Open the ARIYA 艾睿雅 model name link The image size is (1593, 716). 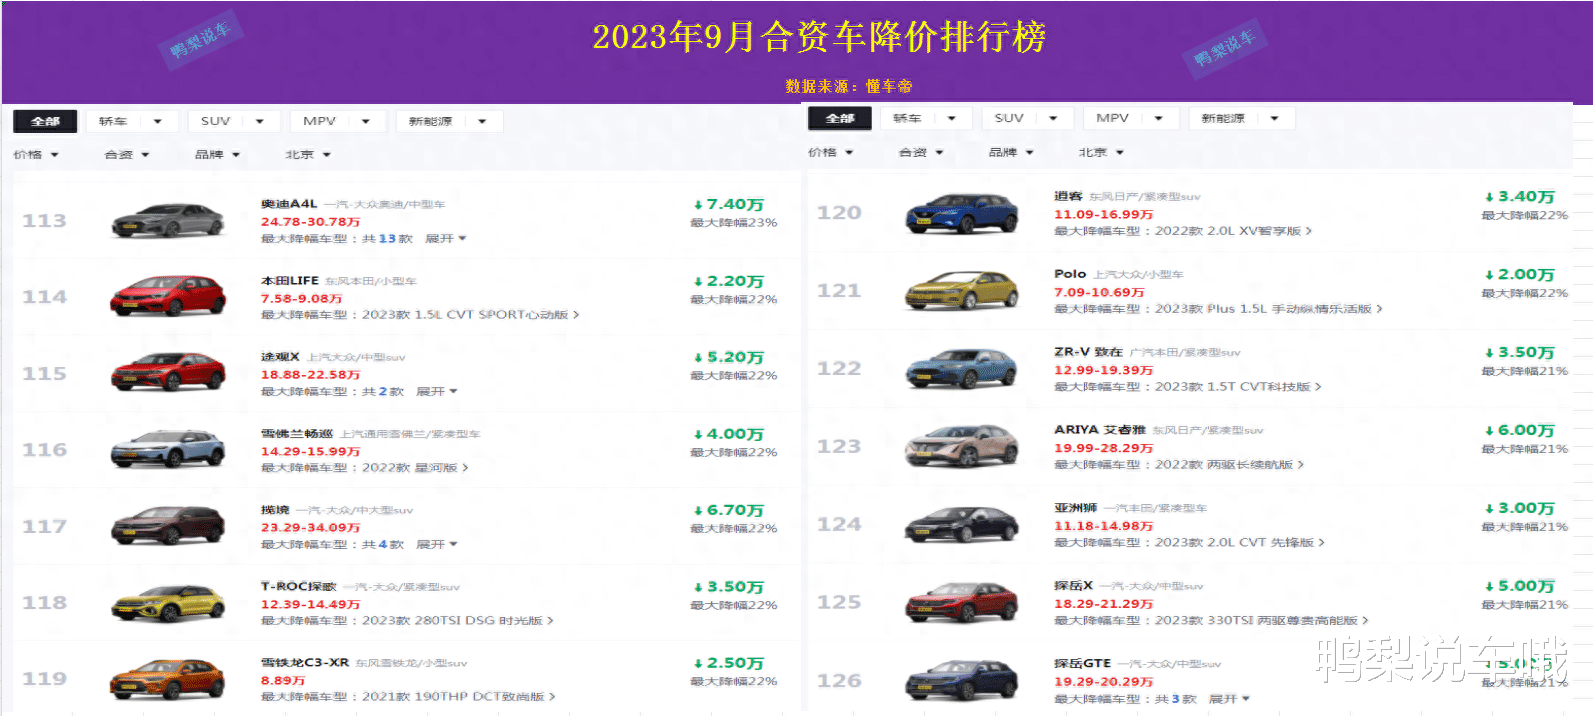click(x=1100, y=430)
